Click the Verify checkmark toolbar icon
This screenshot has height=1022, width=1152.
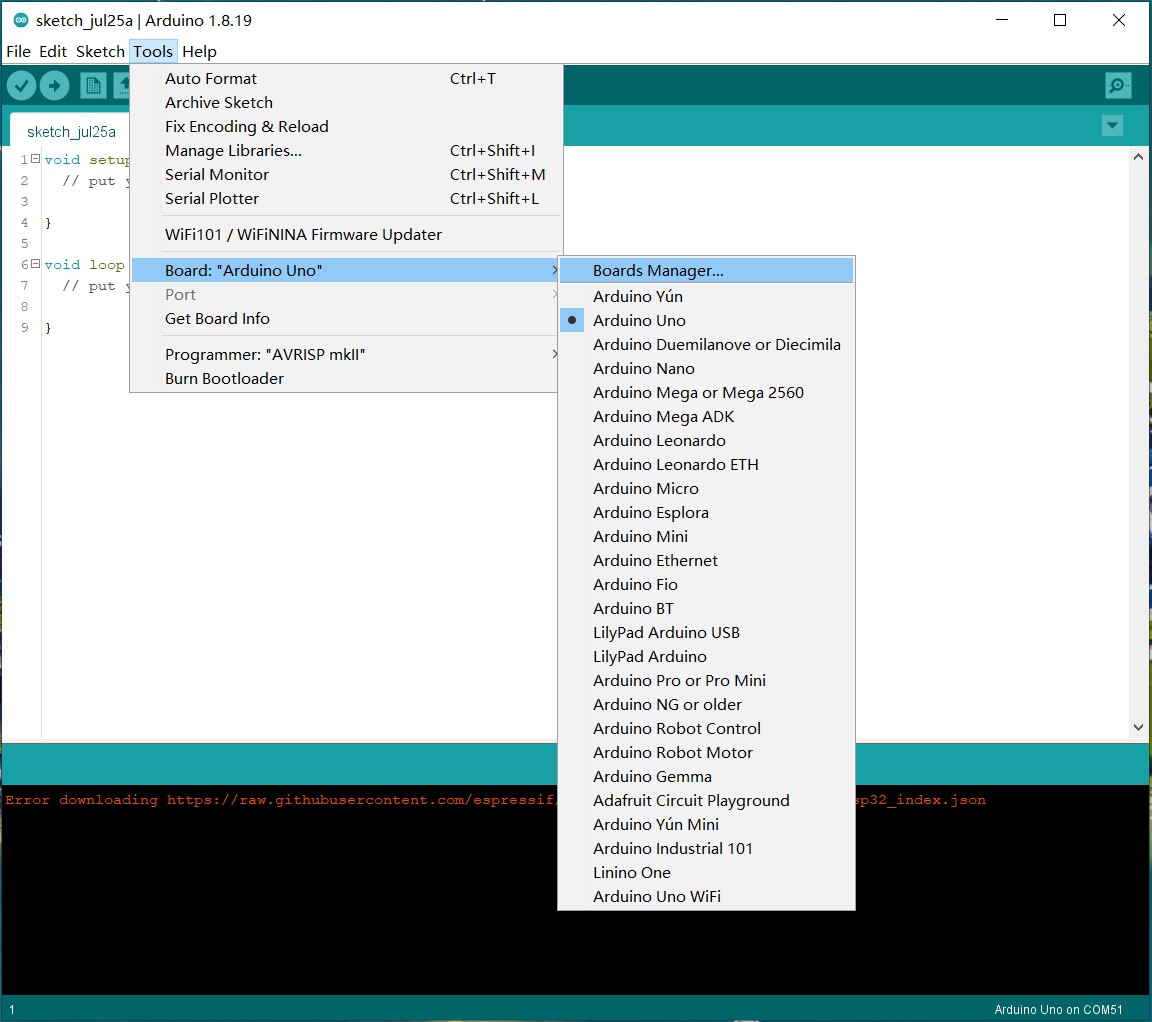click(21, 86)
